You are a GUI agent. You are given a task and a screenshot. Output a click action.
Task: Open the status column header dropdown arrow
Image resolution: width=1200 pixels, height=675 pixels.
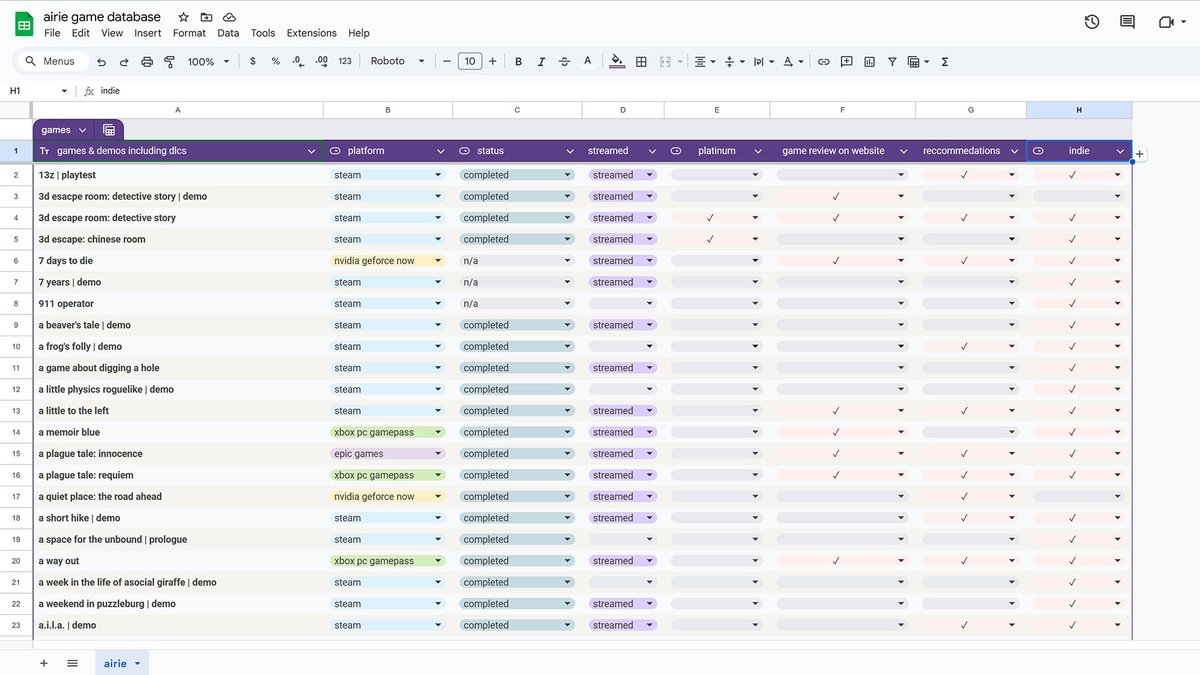click(x=571, y=152)
